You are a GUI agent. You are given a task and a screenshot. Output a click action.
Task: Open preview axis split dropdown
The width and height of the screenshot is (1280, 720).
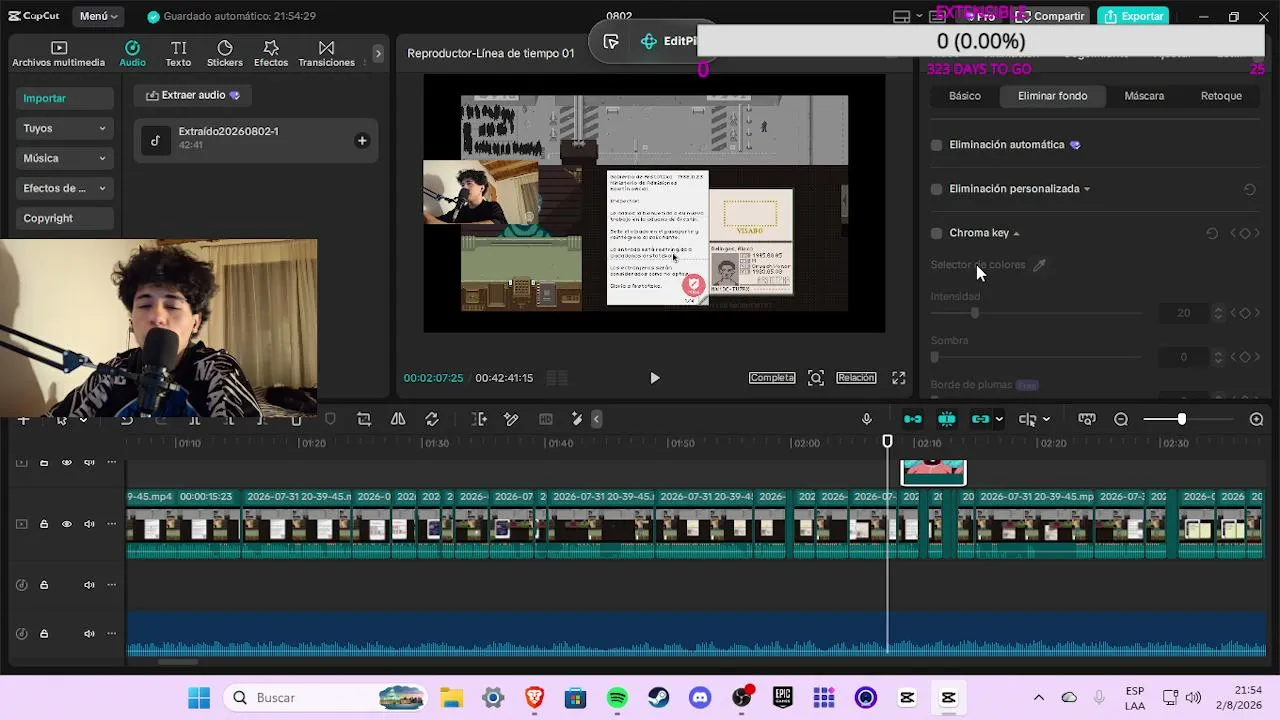tap(1046, 419)
